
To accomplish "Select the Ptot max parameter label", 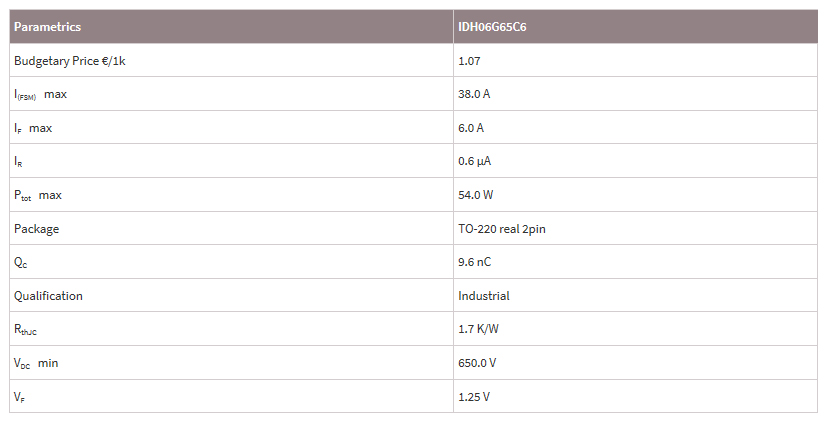I will click(x=38, y=196).
